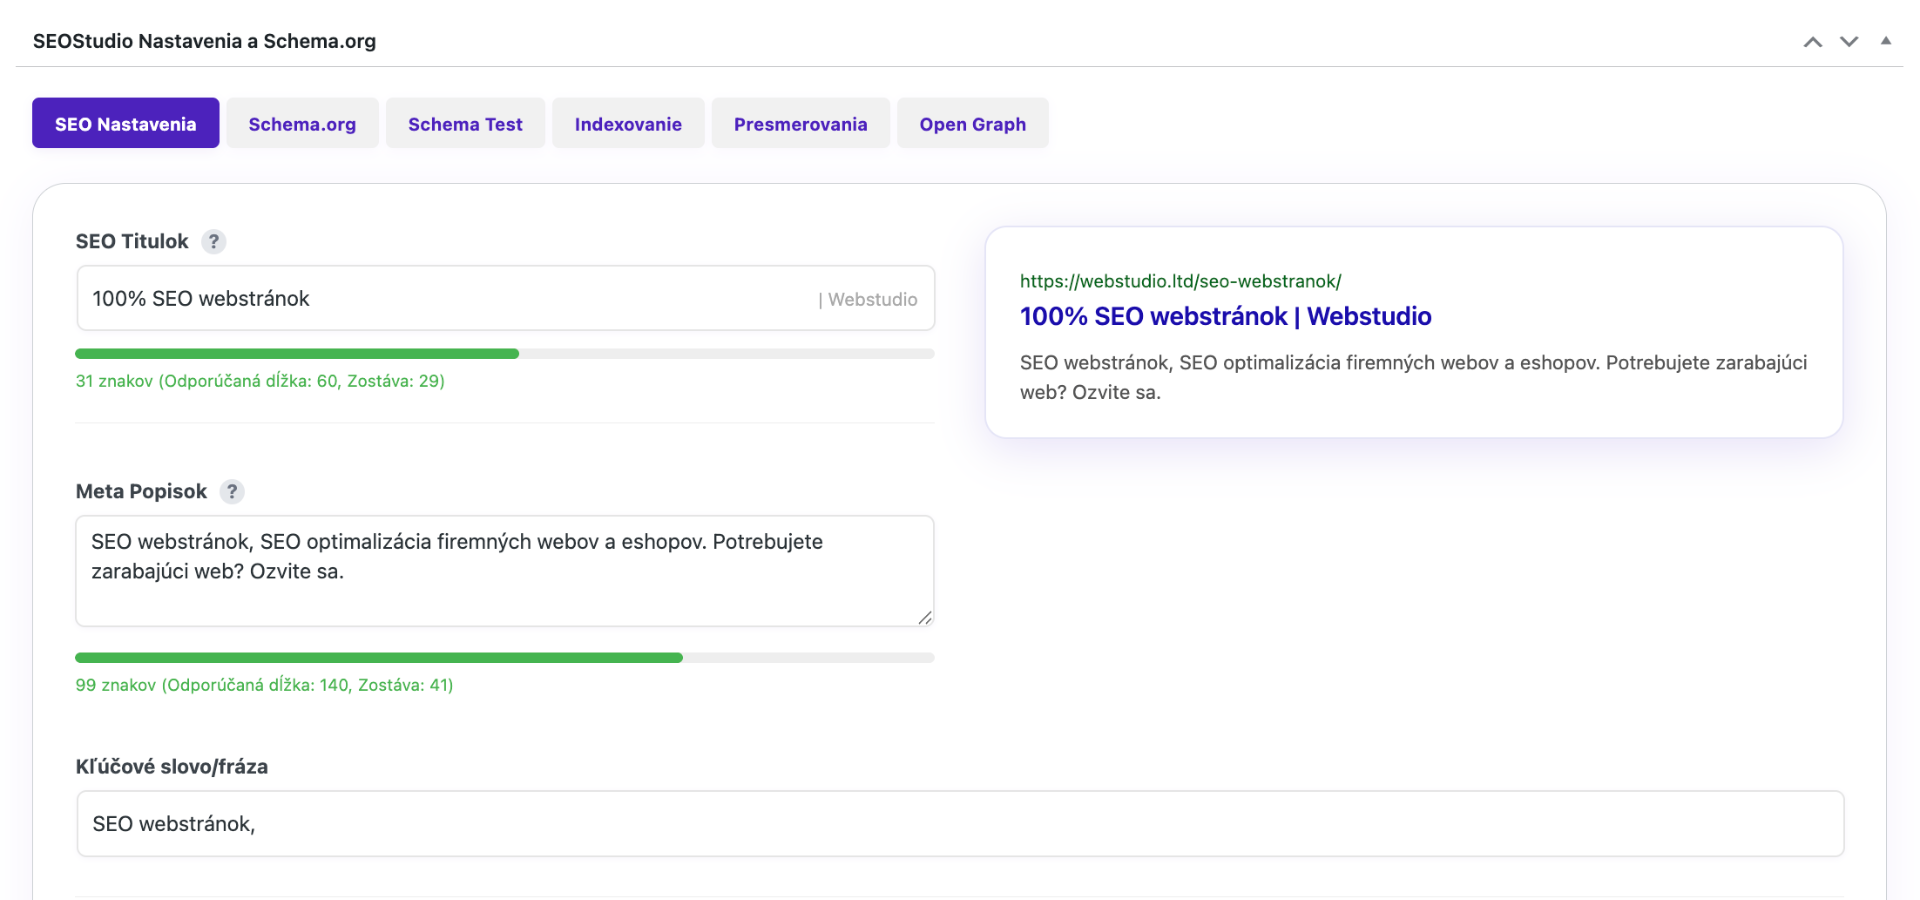Click the SEO Titulok help question mark icon
Screen dimensions: 1920x900
213,241
